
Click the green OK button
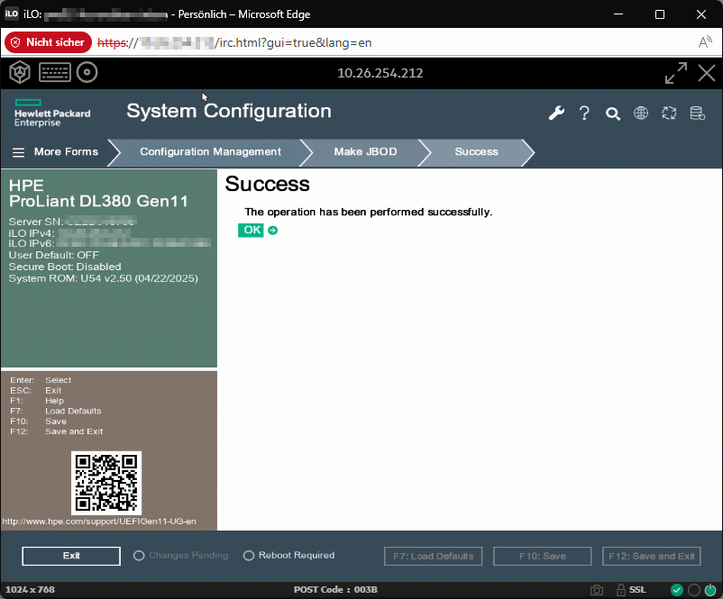[x=251, y=230]
